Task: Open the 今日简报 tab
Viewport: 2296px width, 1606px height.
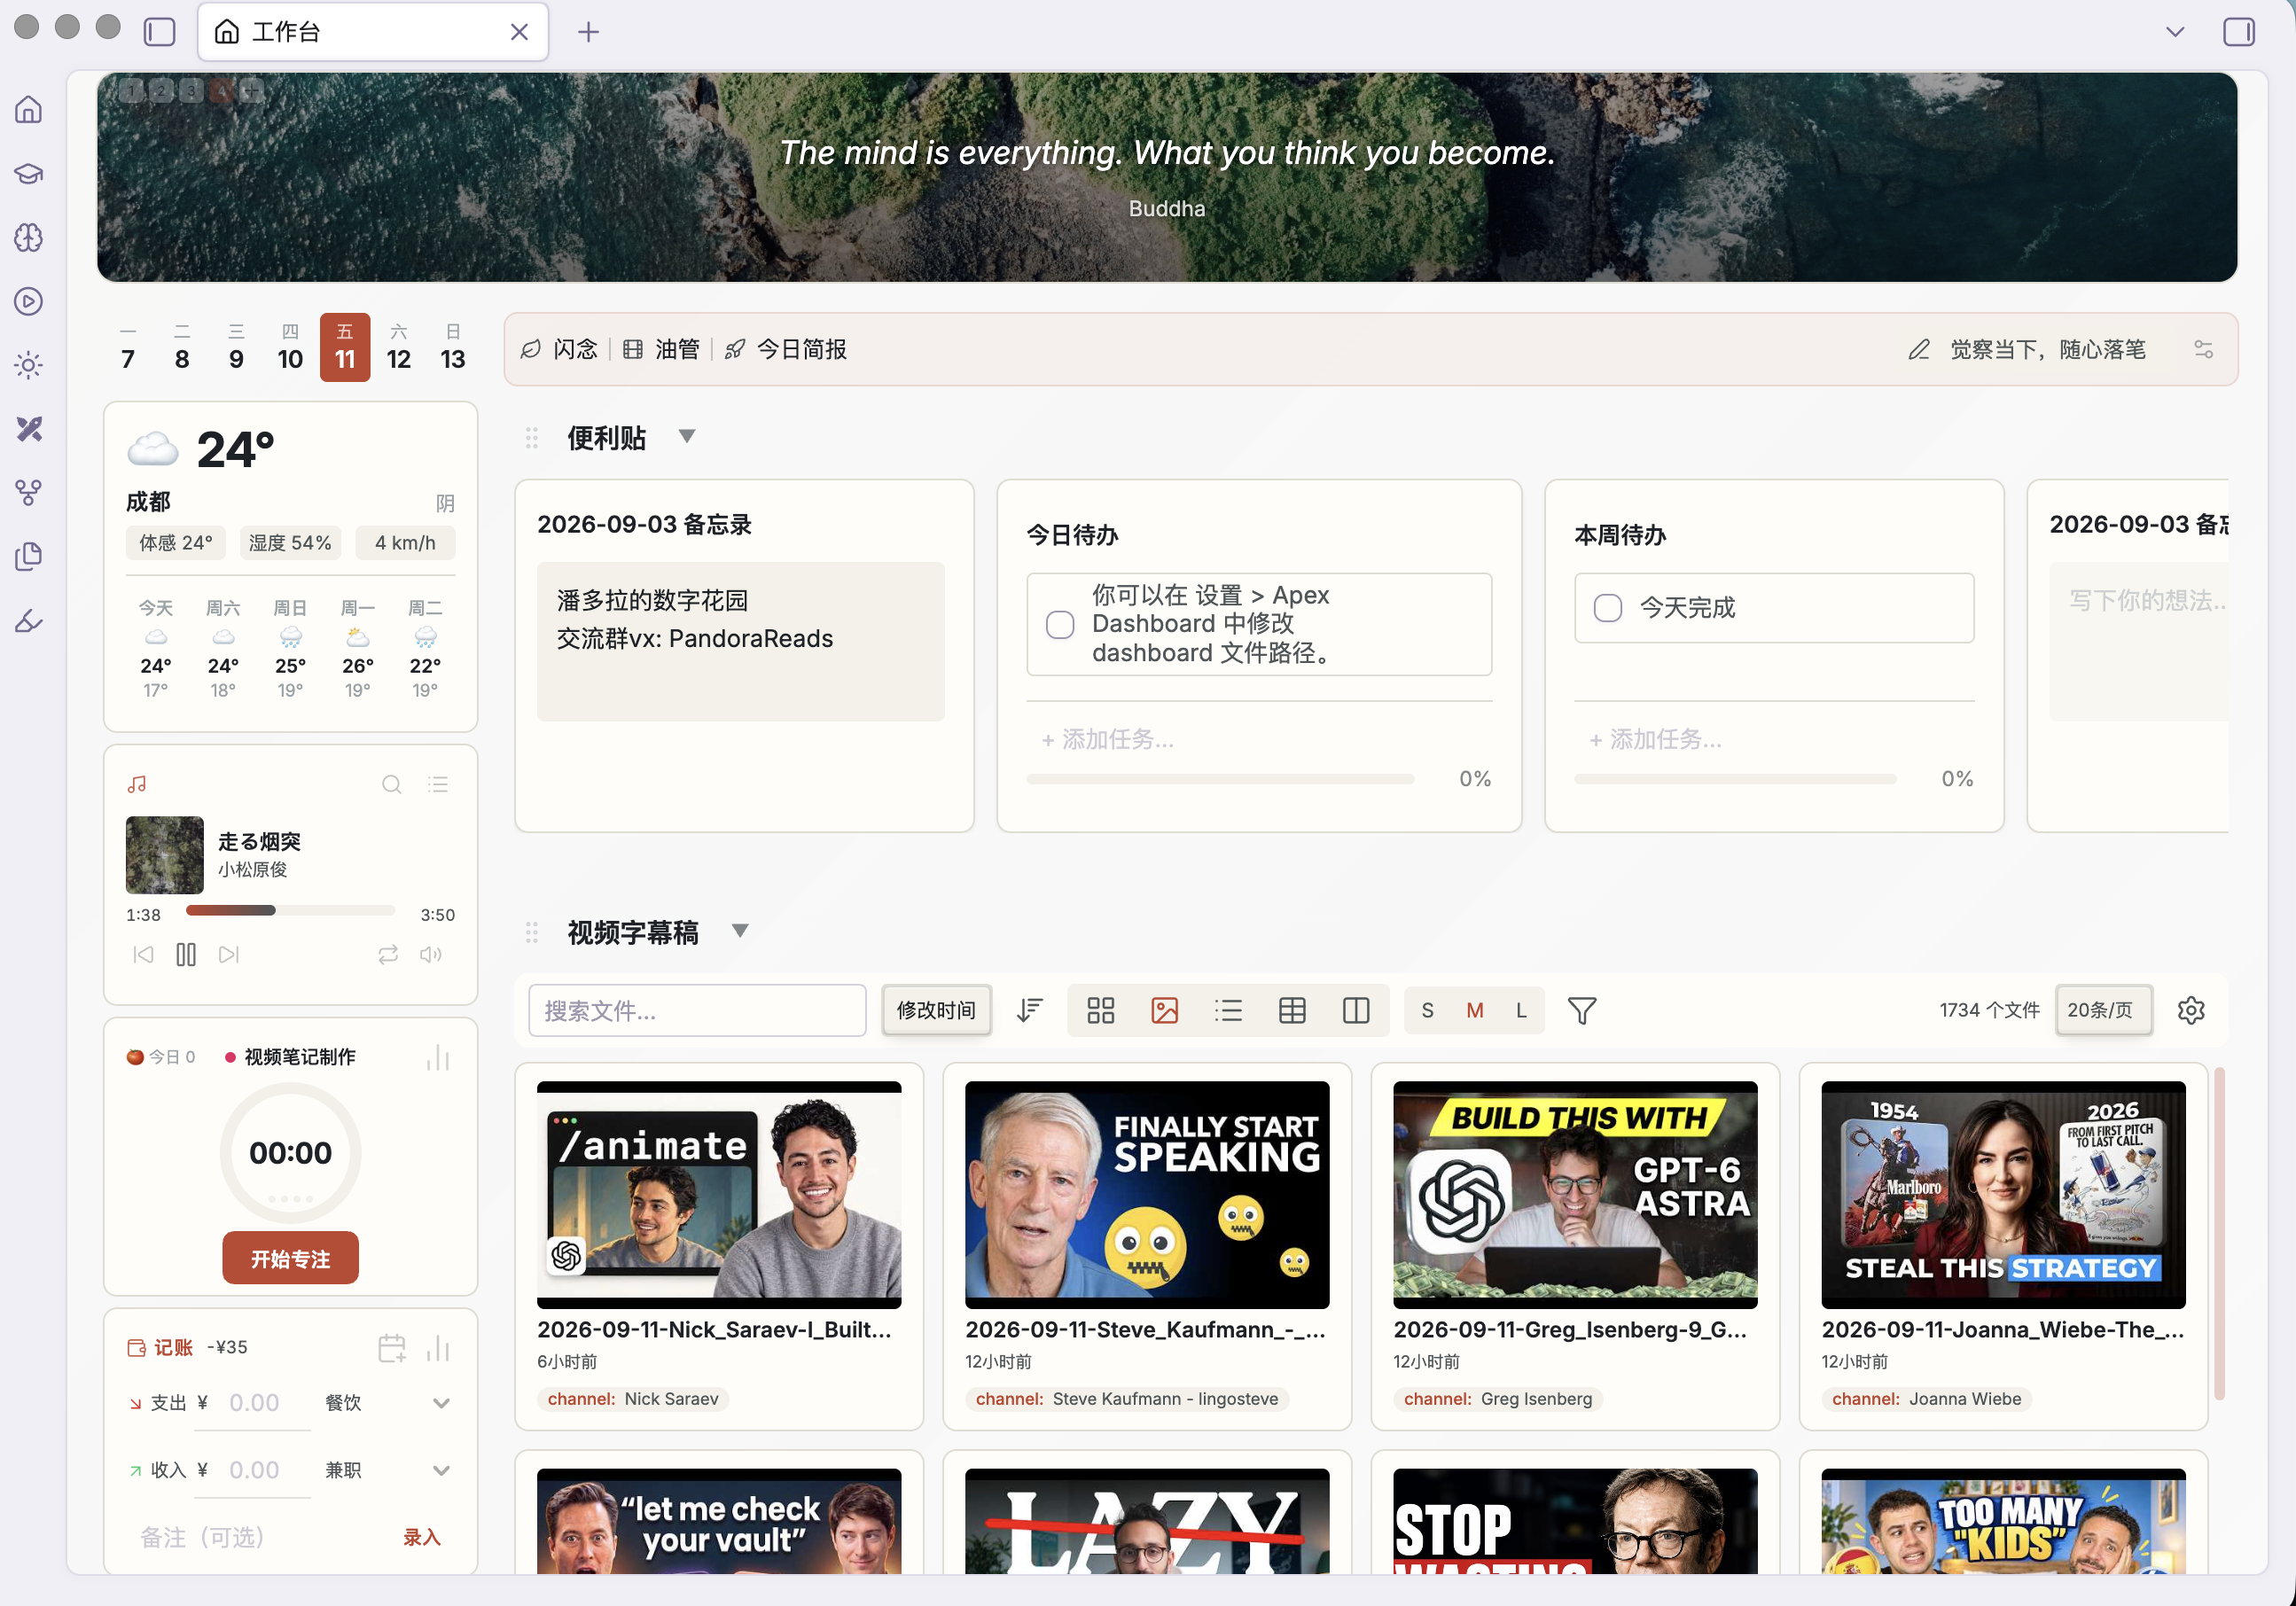Action: [x=786, y=349]
